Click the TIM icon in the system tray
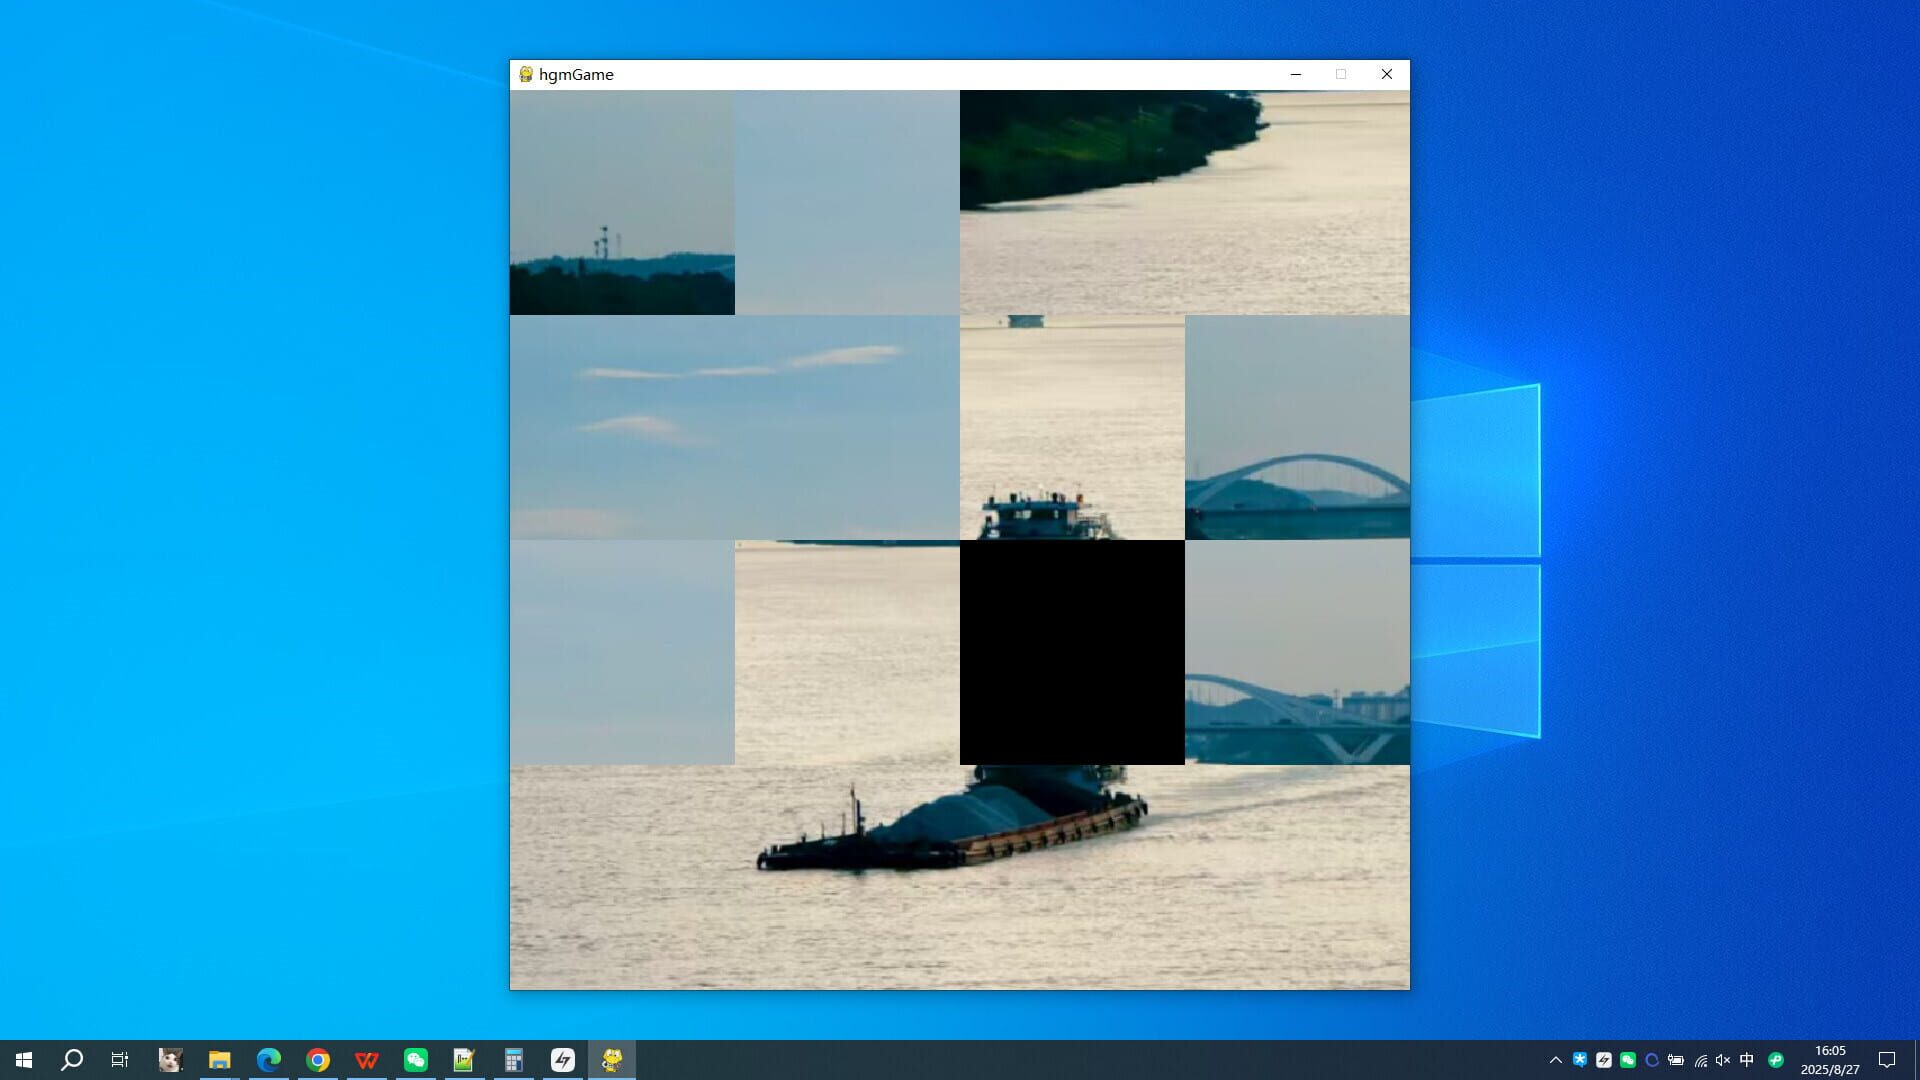This screenshot has height=1080, width=1920. pos(1581,1060)
